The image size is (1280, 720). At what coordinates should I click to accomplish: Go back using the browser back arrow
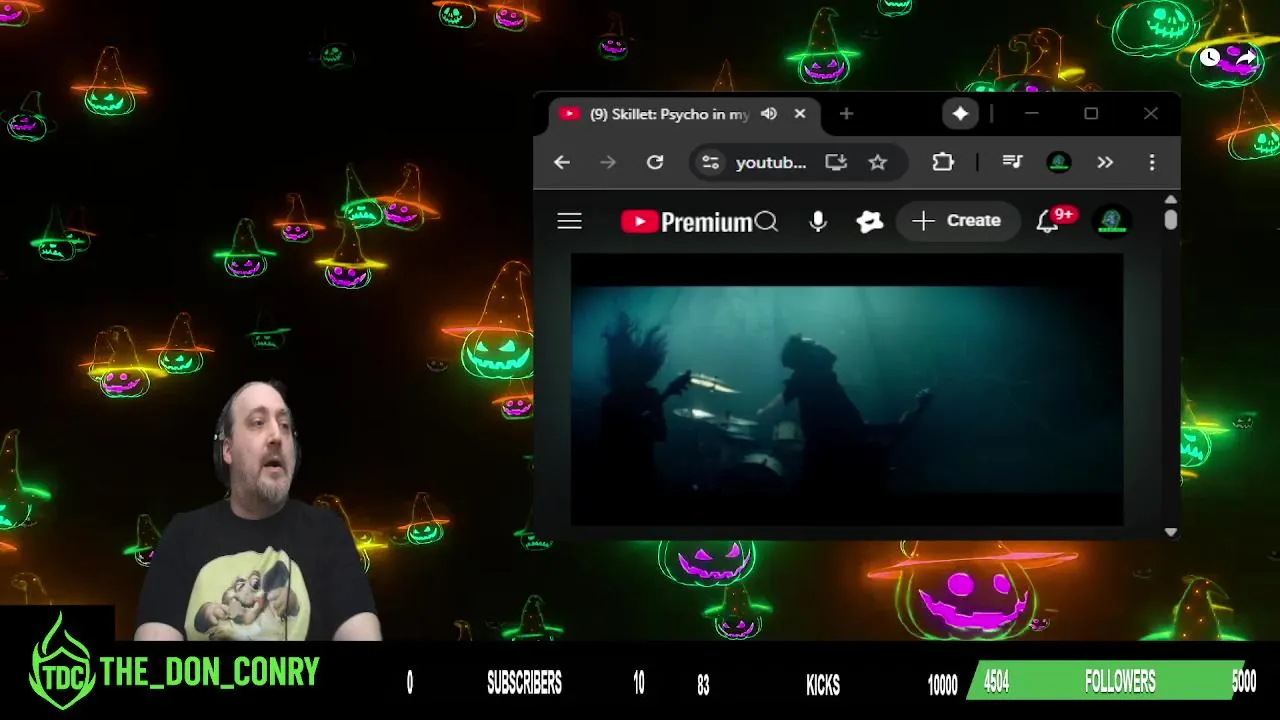pos(562,162)
